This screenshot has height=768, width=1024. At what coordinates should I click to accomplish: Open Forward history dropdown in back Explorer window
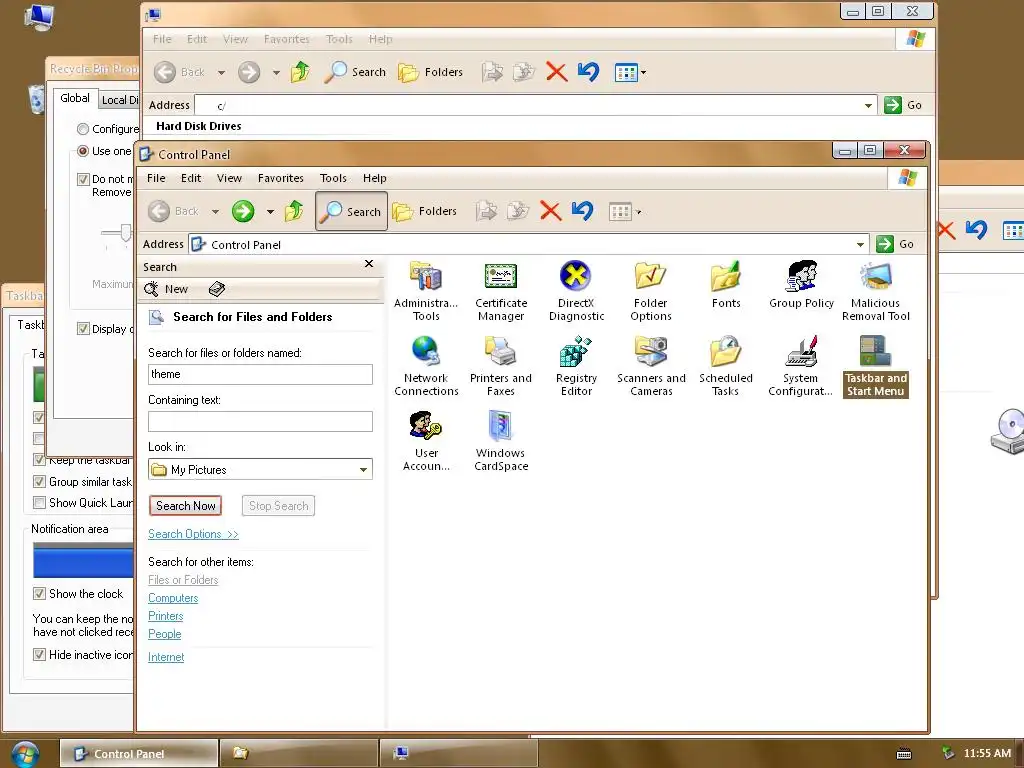pos(276,72)
